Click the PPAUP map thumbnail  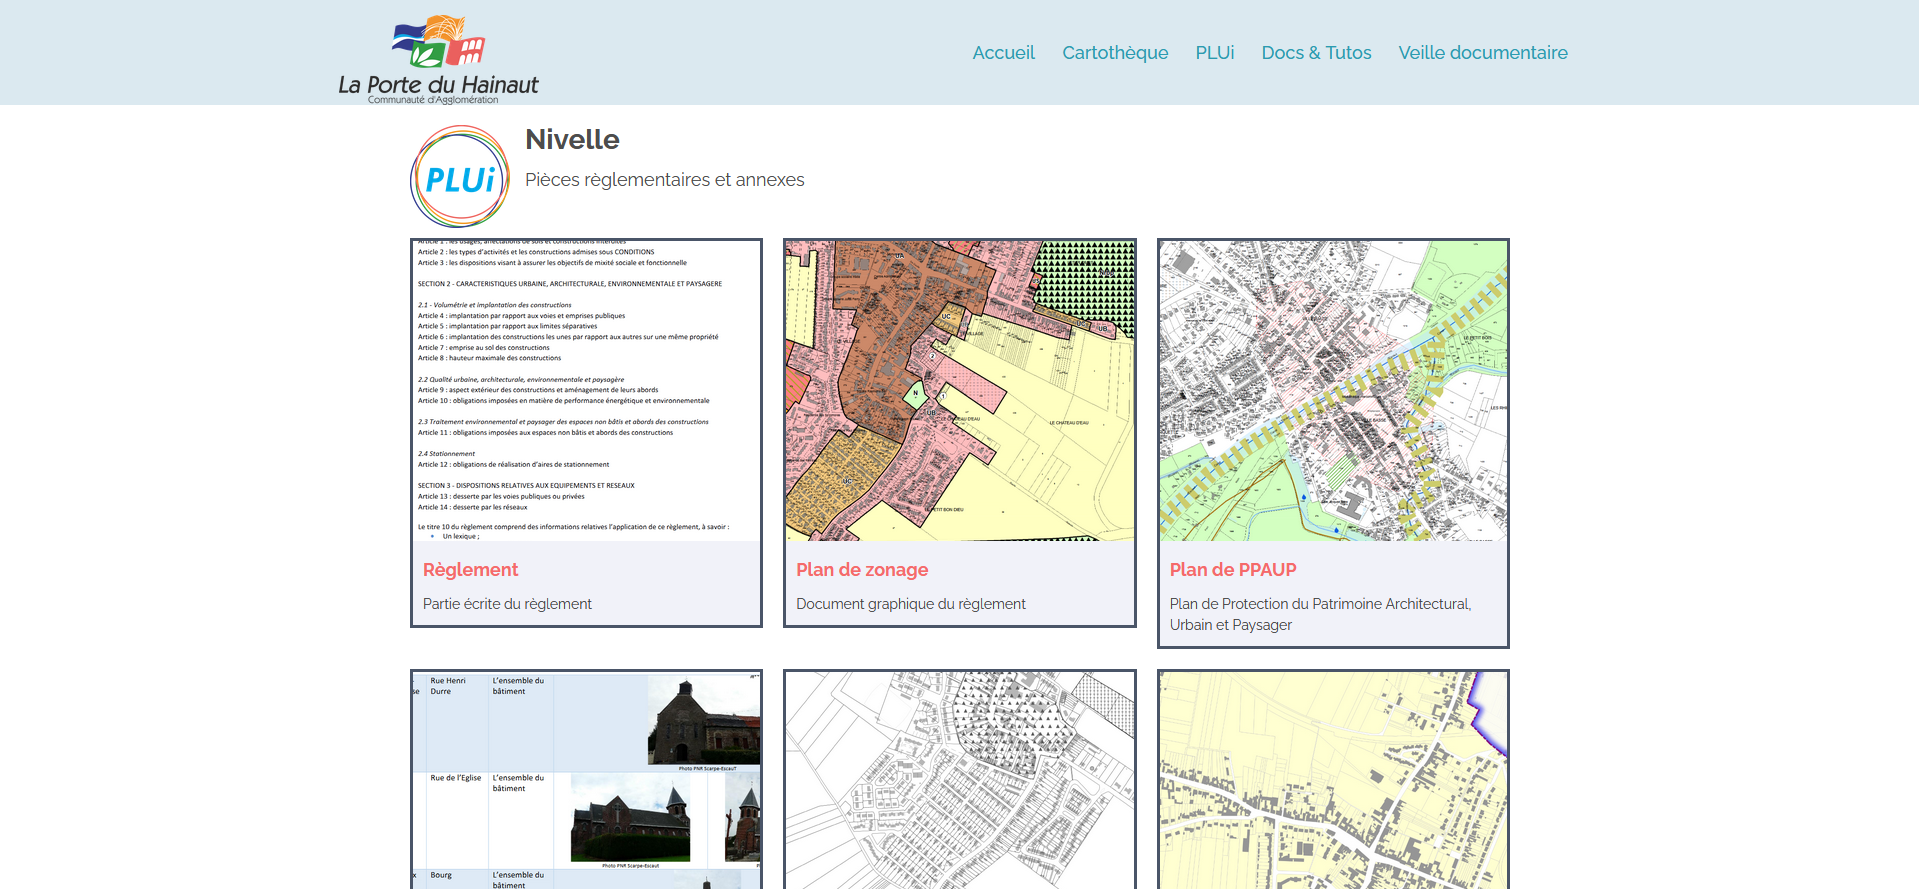click(1333, 391)
